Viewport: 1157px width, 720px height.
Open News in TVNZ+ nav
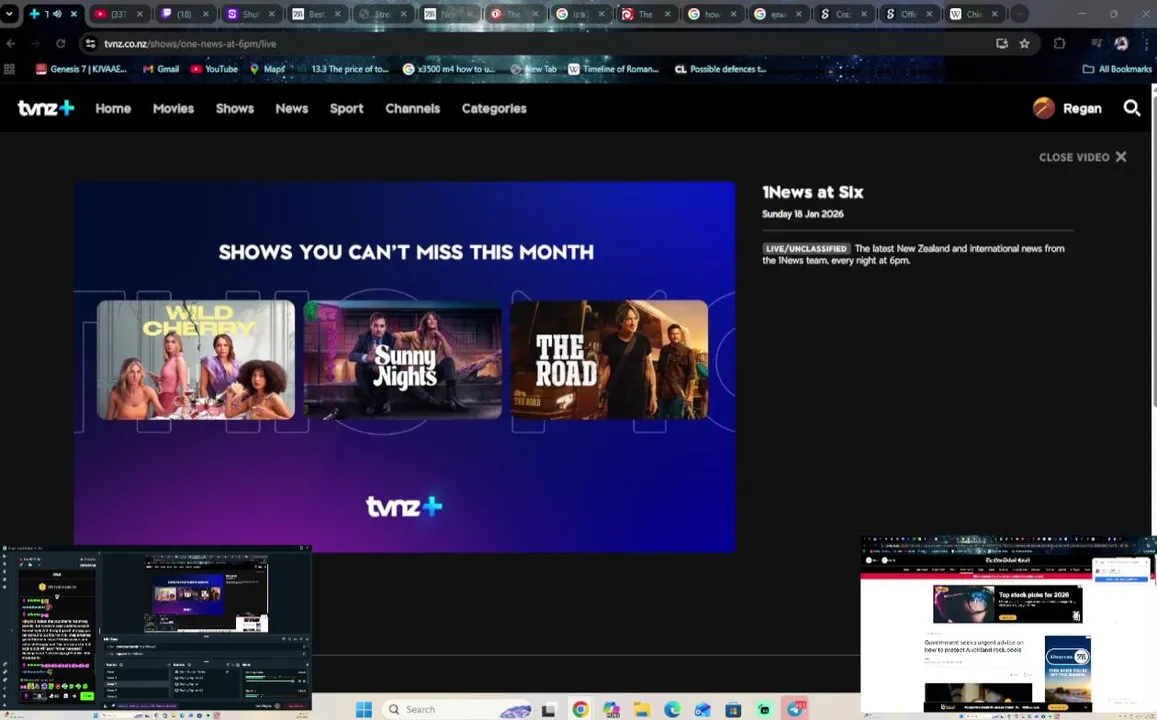click(x=291, y=108)
